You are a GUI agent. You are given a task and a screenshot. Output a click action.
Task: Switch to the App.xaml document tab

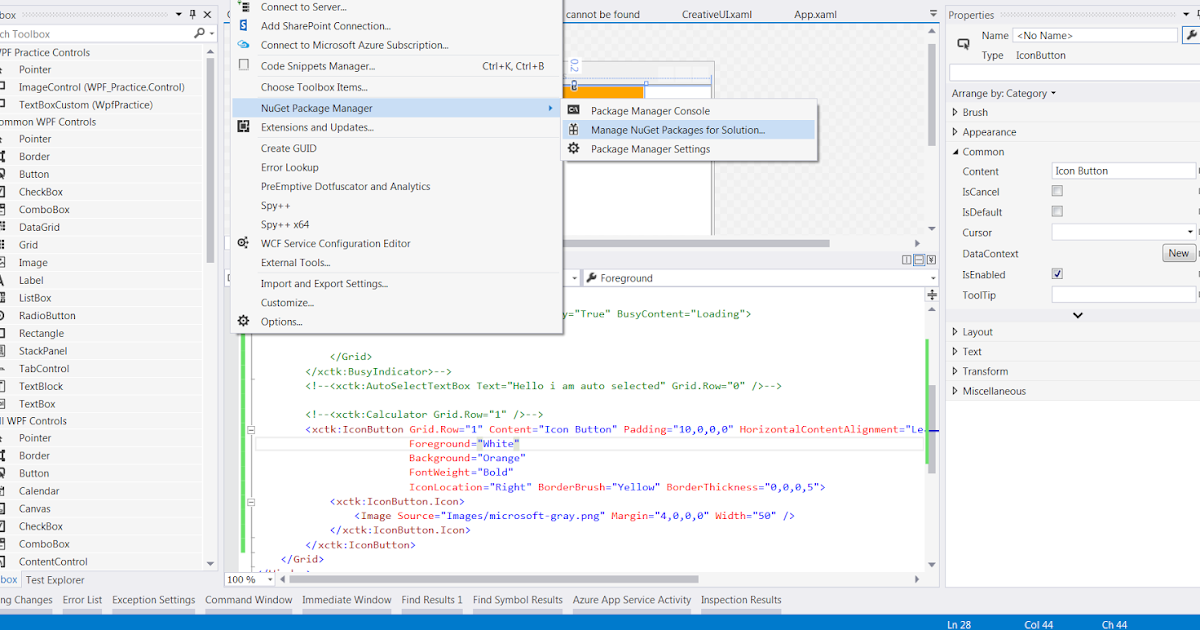pos(815,15)
